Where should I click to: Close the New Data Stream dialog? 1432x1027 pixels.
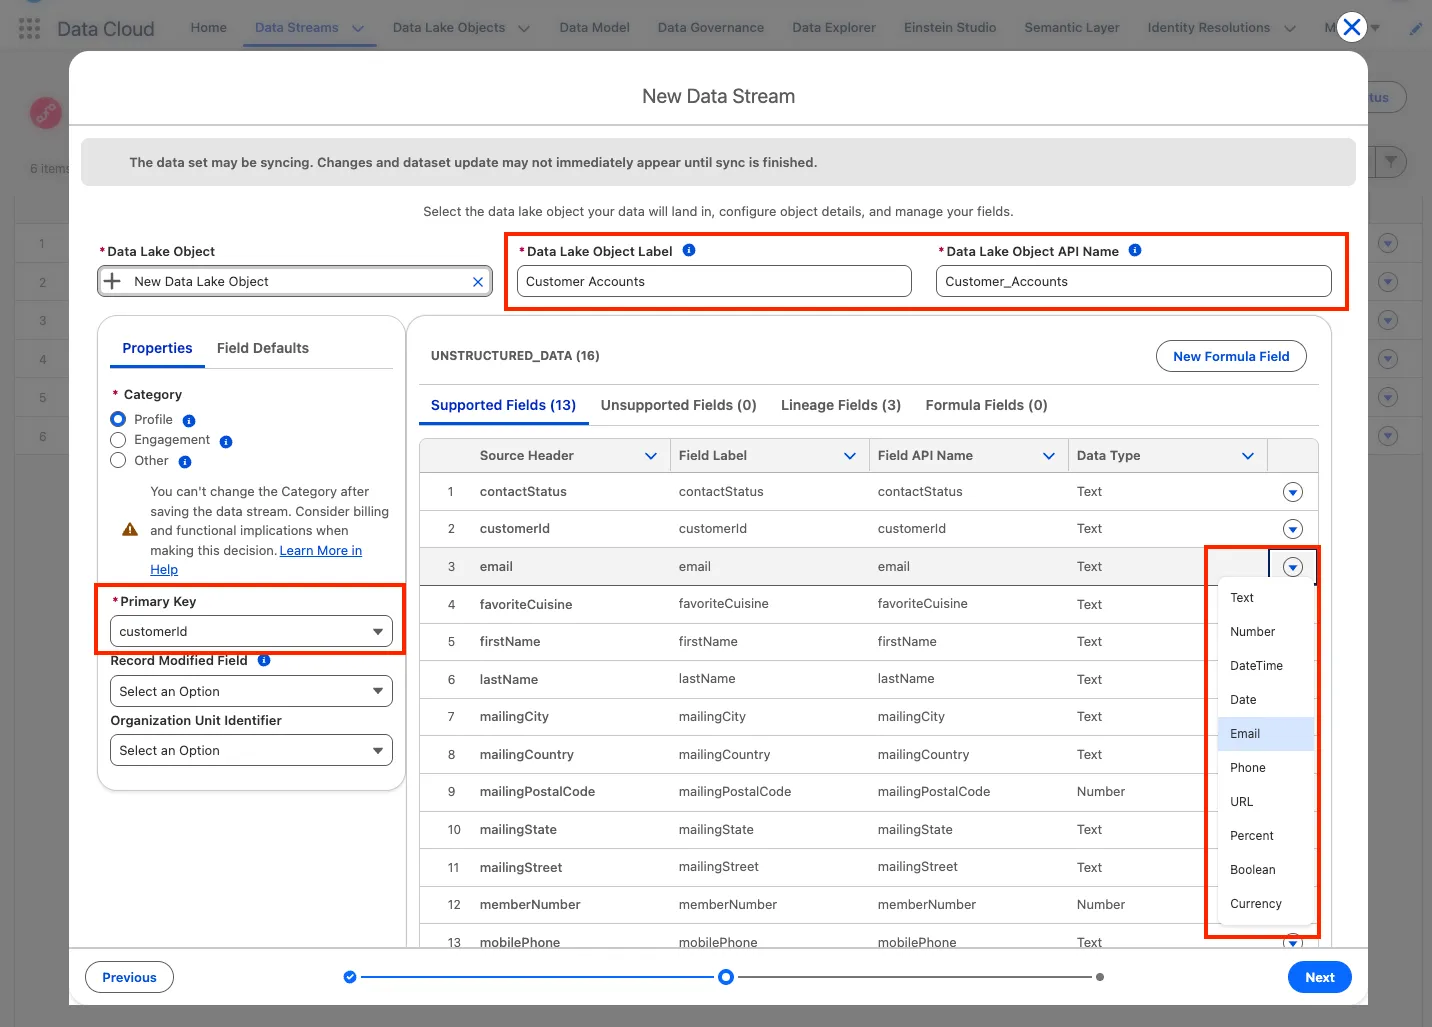(1351, 27)
